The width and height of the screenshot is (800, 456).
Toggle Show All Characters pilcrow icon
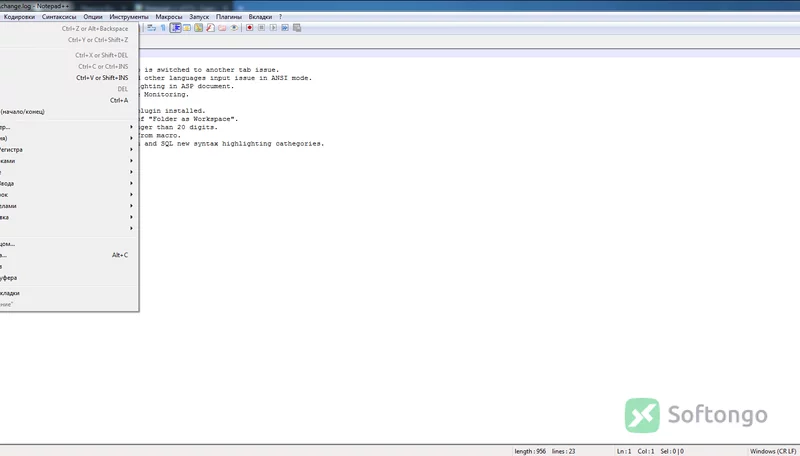[x=163, y=28]
